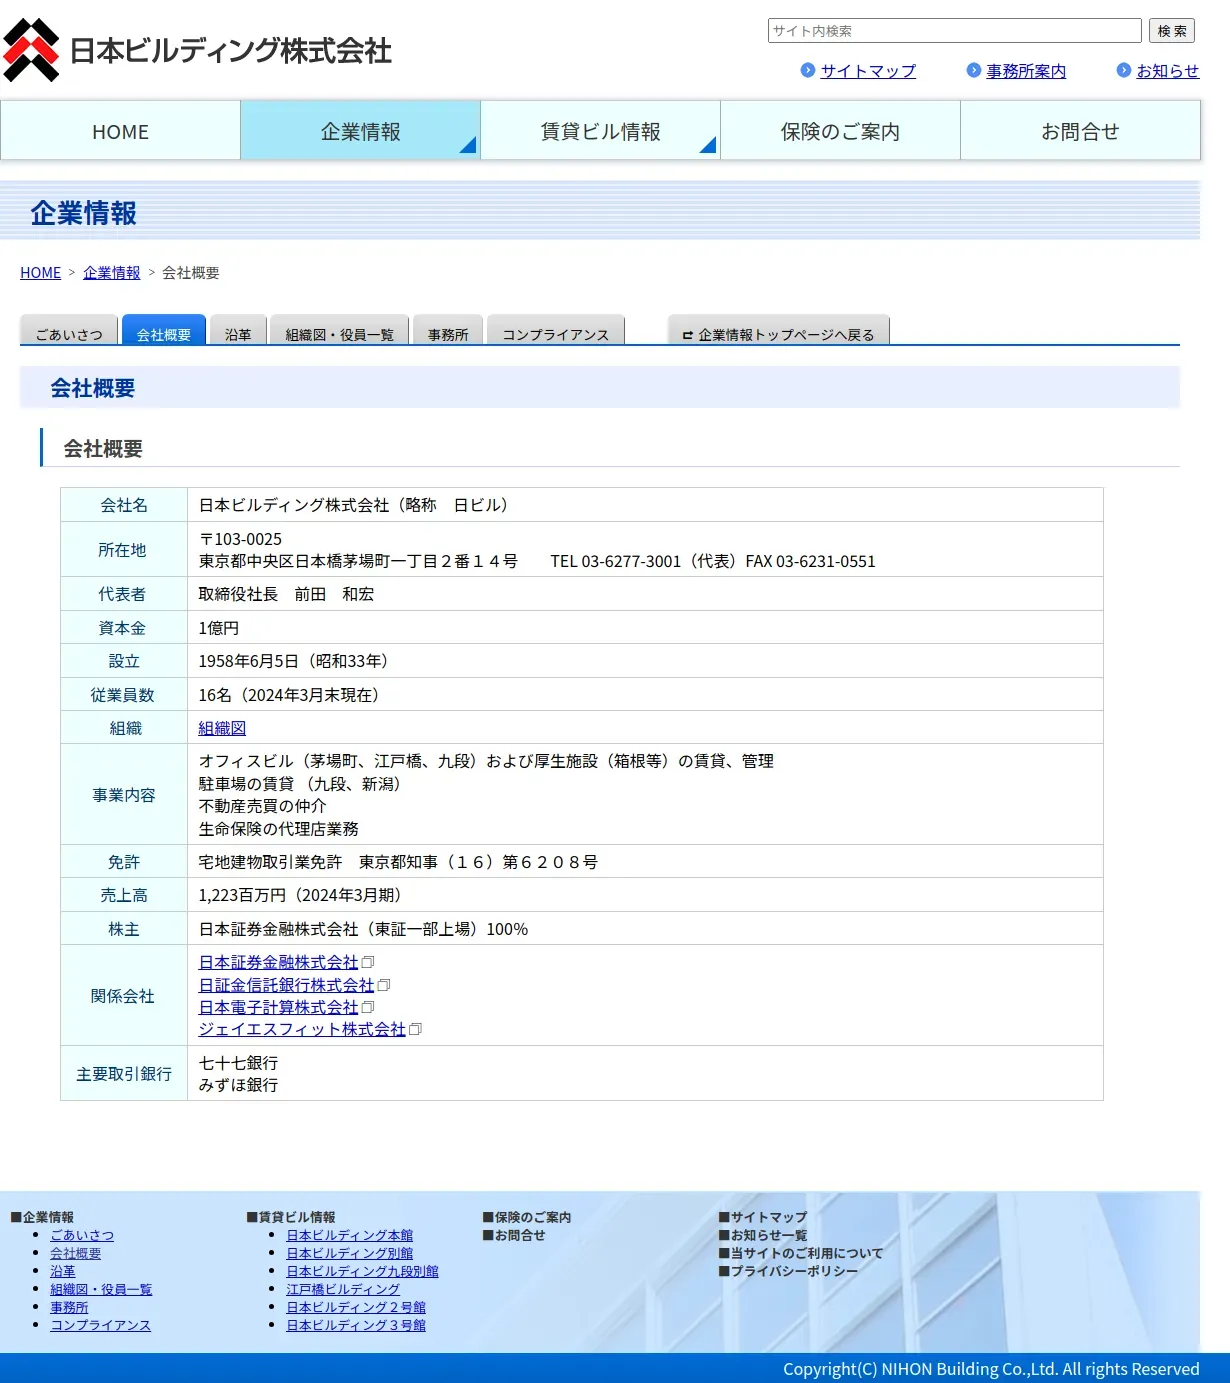Go to HOME in main navigation
Viewport: 1230px width, 1383px height.
(120, 131)
